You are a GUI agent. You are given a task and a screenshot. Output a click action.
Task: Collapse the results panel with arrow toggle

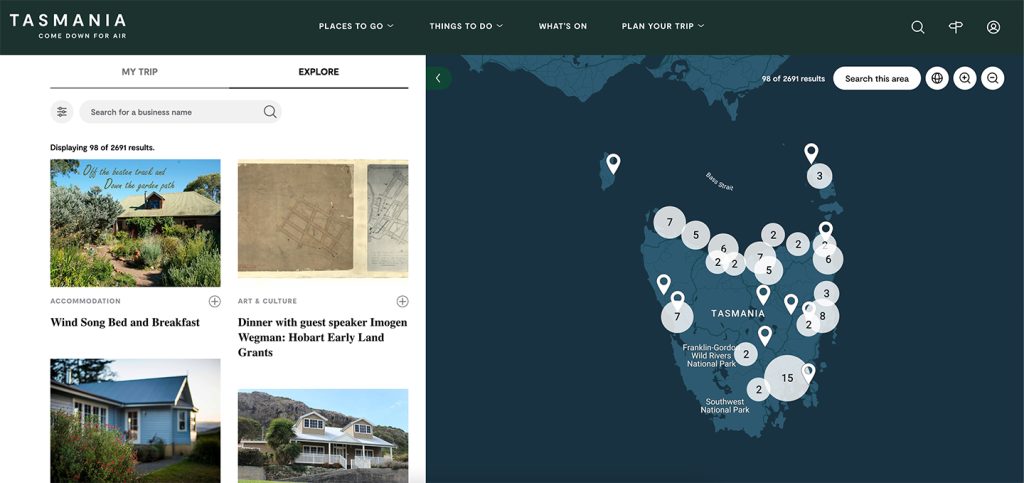pos(438,78)
